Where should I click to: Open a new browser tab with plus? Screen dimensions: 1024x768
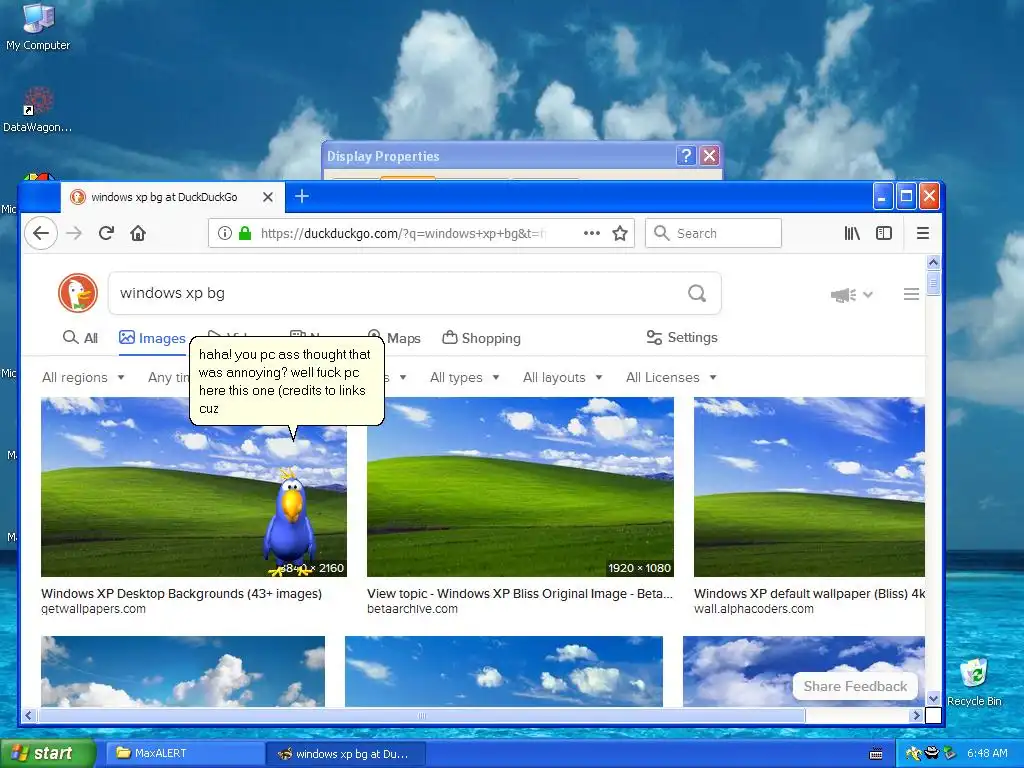(302, 197)
